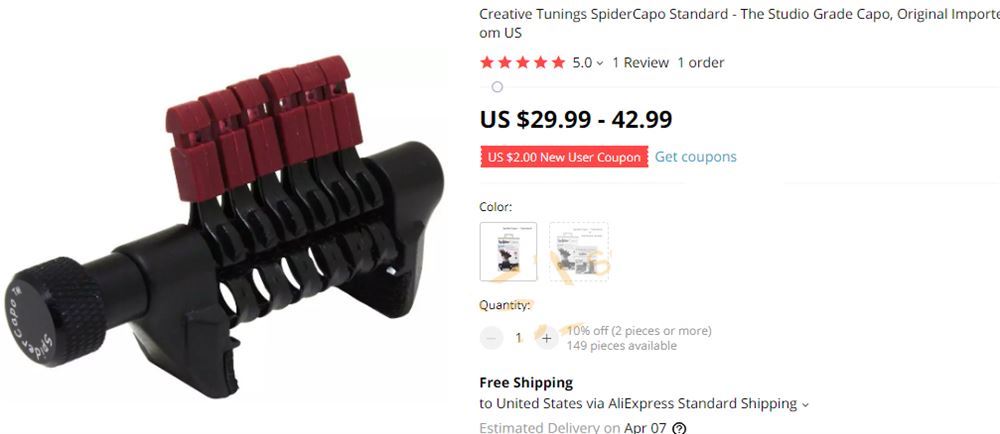Select the second color option thumbnail

[578, 251]
